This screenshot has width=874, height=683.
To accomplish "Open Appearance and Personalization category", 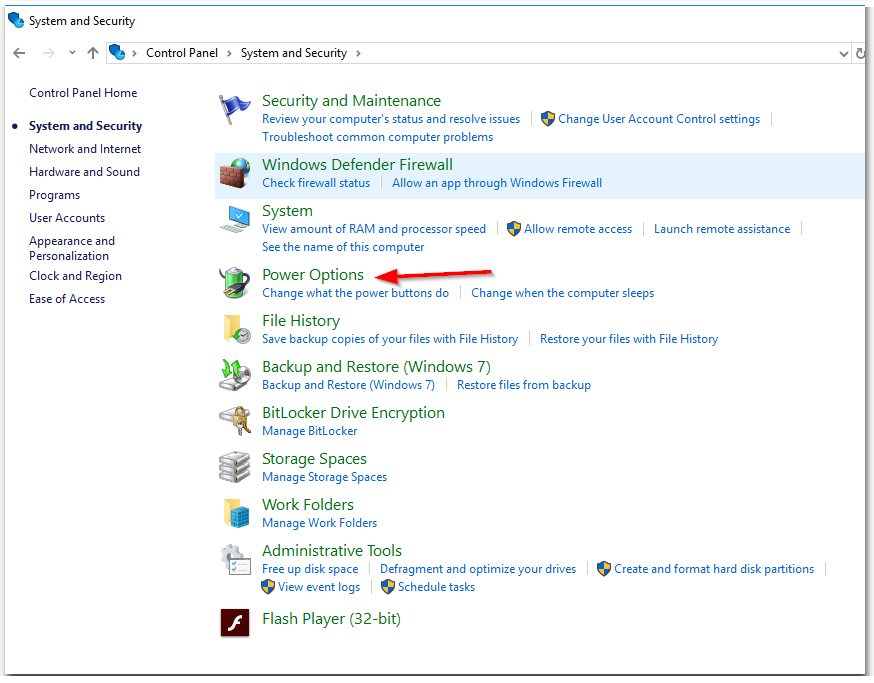I will tap(72, 248).
